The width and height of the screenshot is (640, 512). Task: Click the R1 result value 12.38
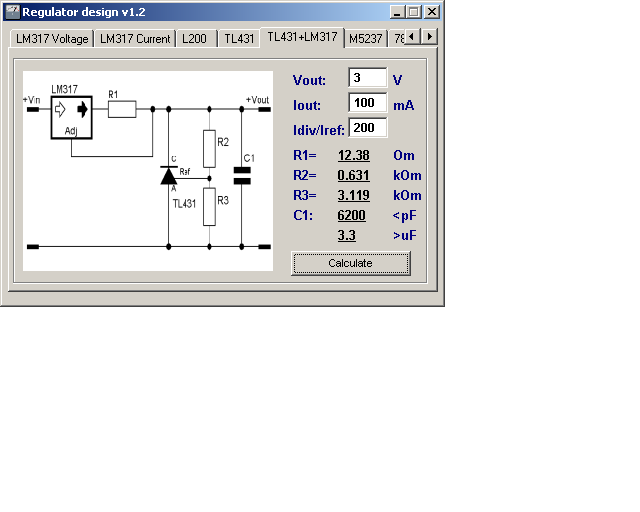click(x=354, y=155)
